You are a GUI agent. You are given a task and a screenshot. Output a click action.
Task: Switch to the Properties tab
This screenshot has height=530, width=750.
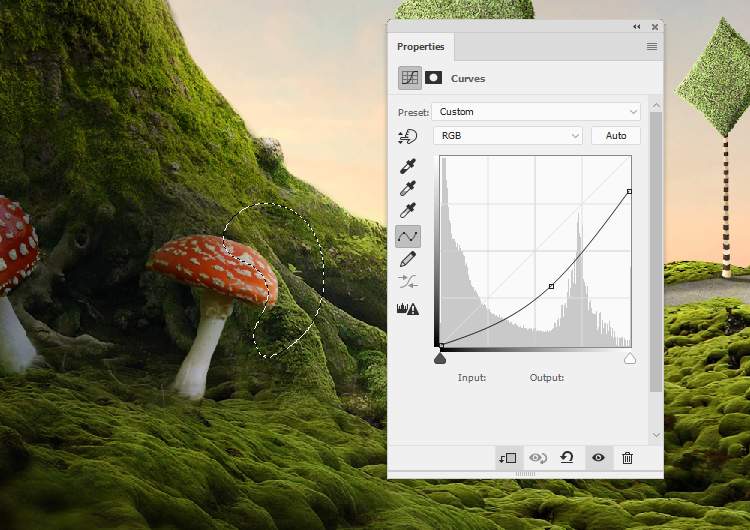pyautogui.click(x=420, y=47)
